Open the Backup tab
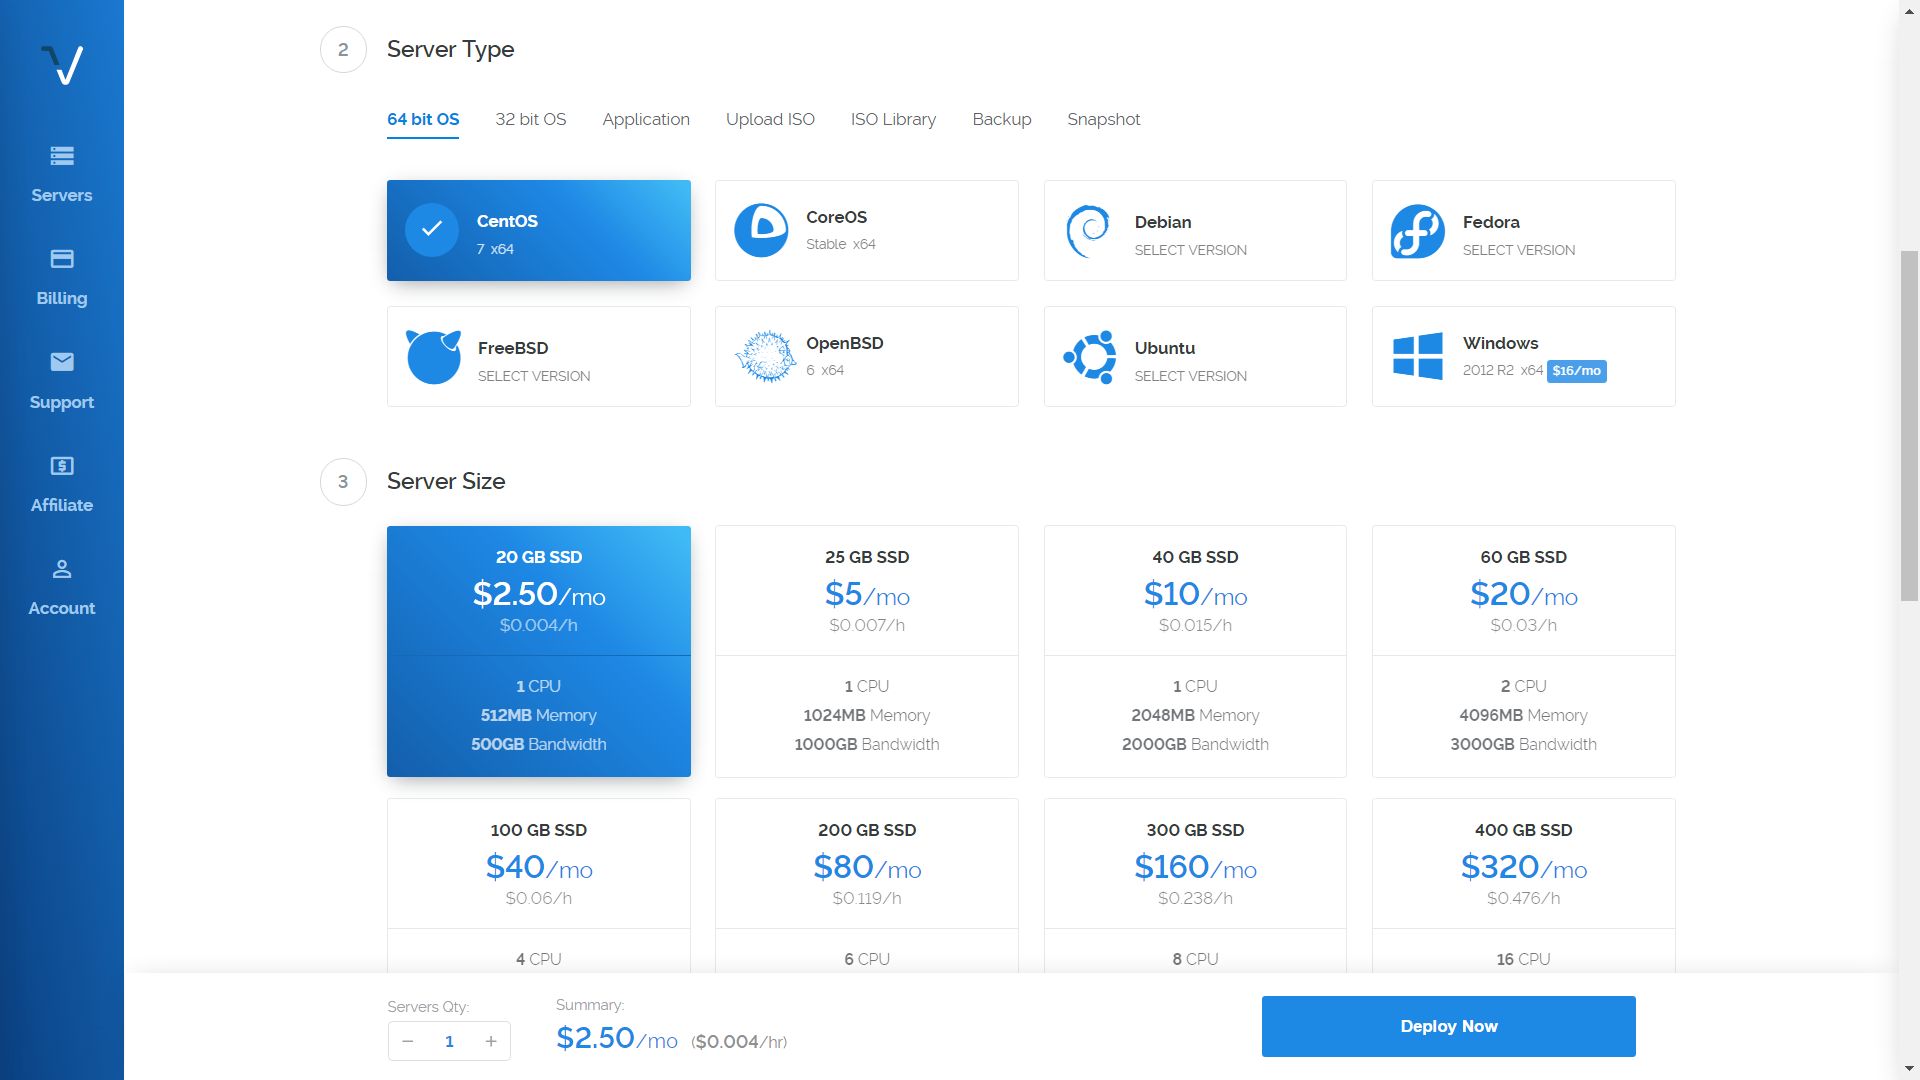This screenshot has width=1920, height=1080. [1002, 119]
